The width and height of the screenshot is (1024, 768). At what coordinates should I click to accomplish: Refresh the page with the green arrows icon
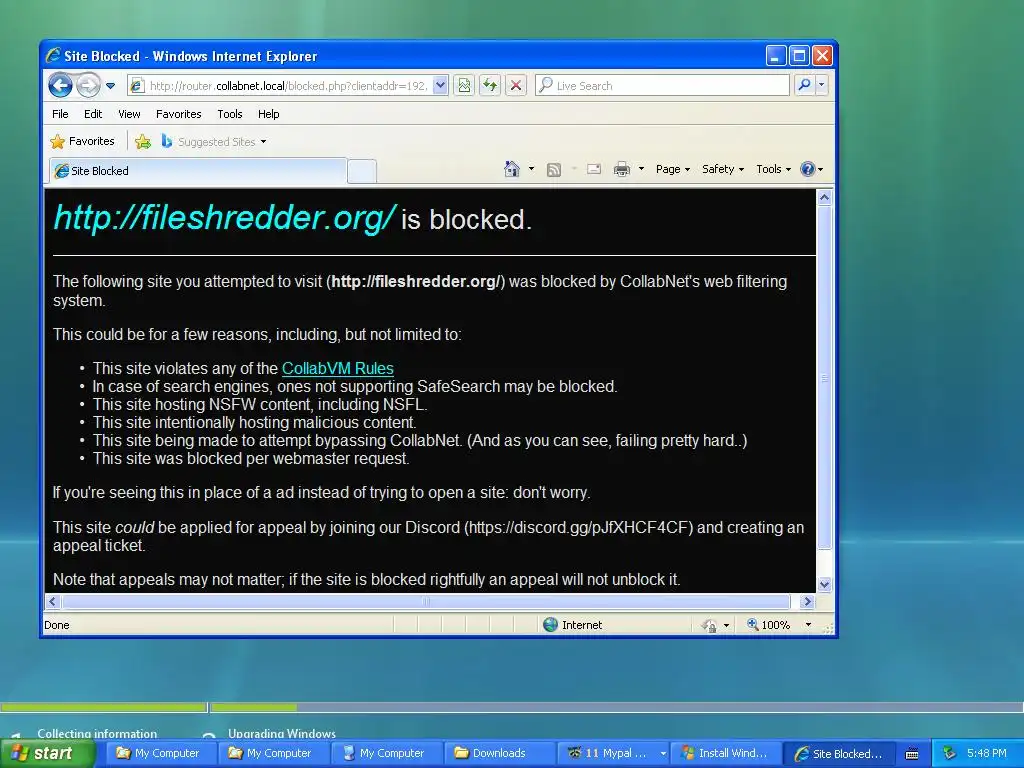pos(490,86)
